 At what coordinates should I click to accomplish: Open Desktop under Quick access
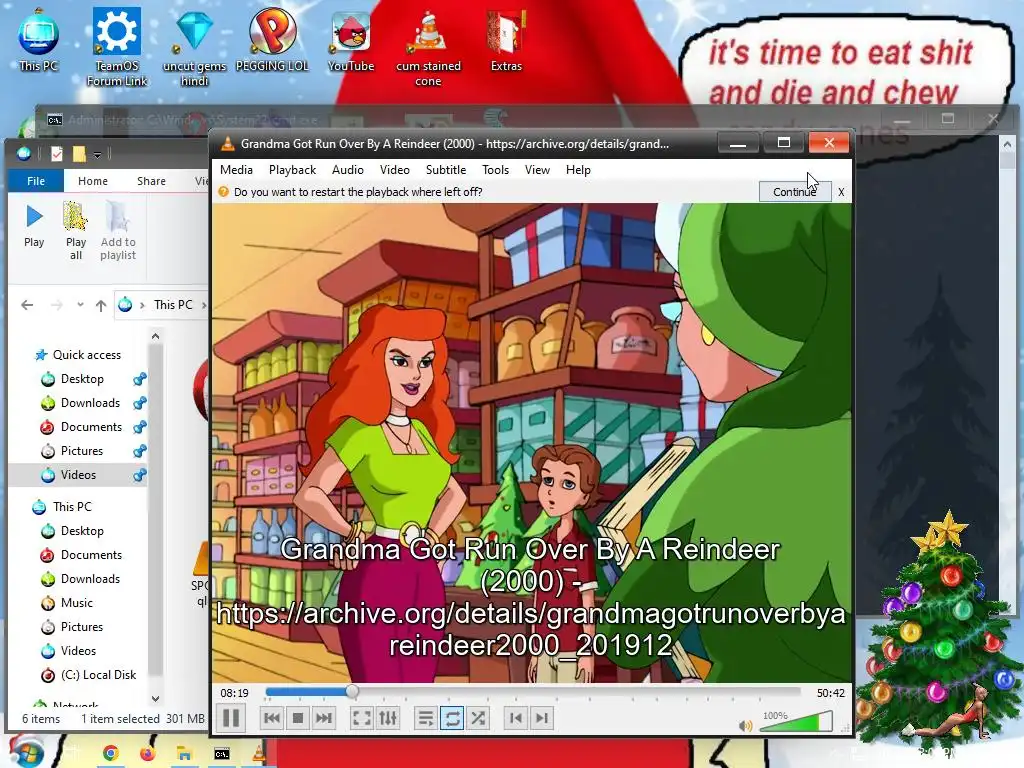click(82, 379)
